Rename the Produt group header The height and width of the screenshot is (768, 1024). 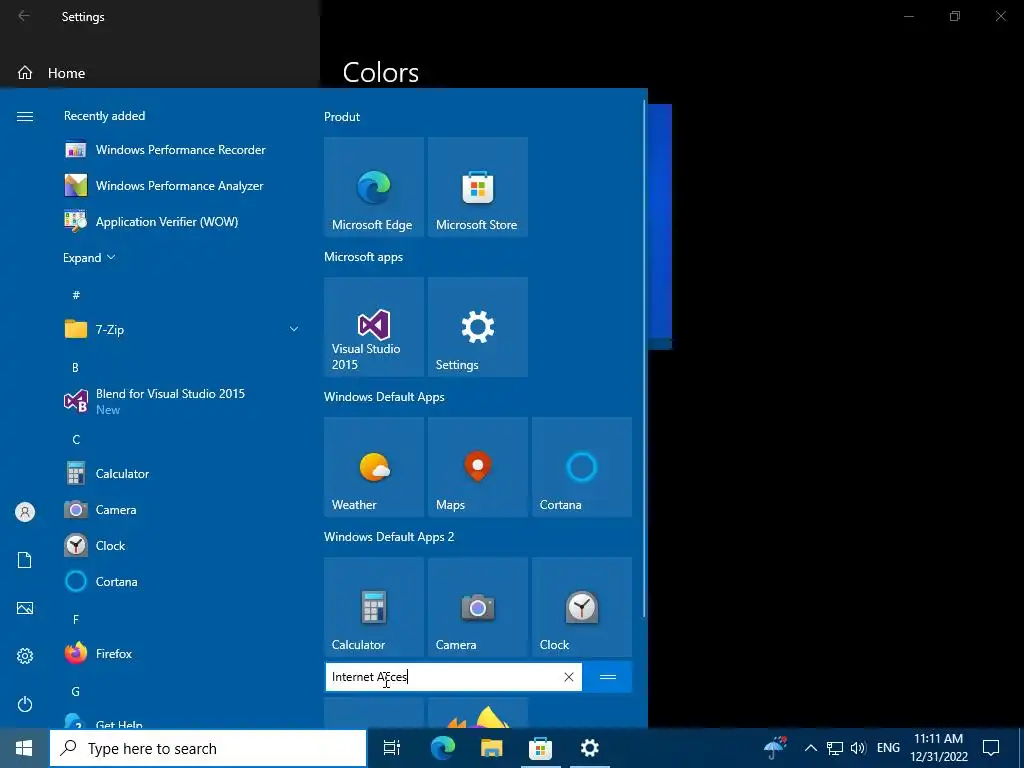pos(342,117)
